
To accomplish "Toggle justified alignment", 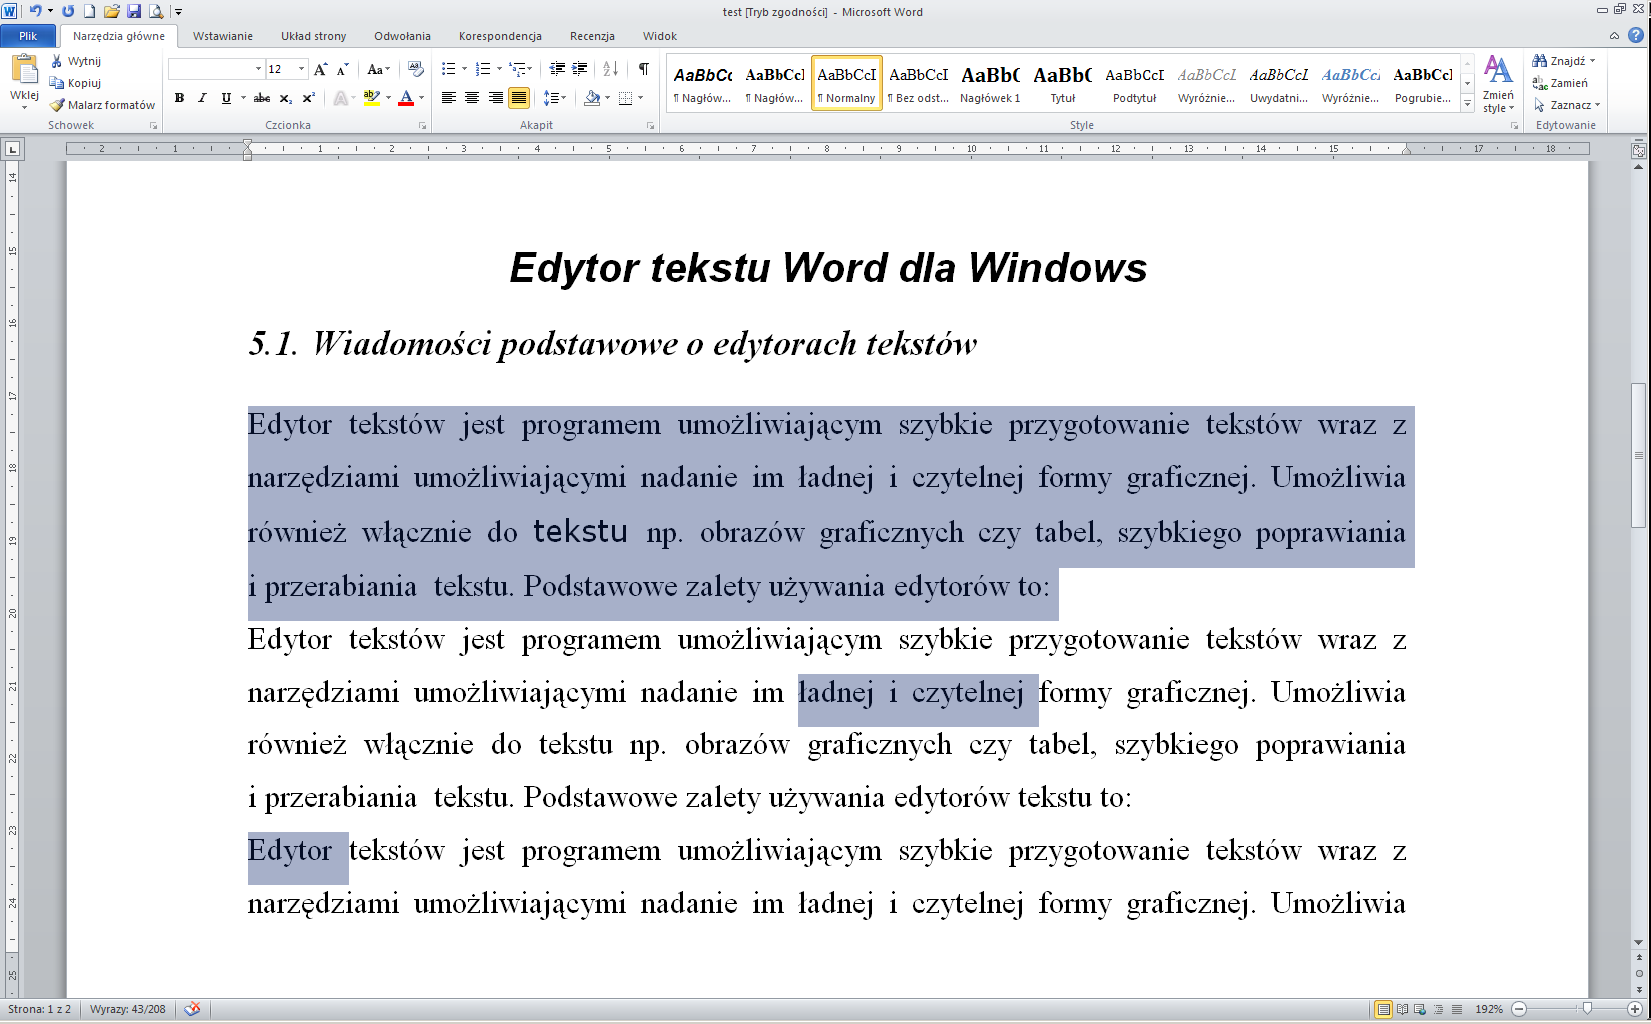I will (x=519, y=98).
